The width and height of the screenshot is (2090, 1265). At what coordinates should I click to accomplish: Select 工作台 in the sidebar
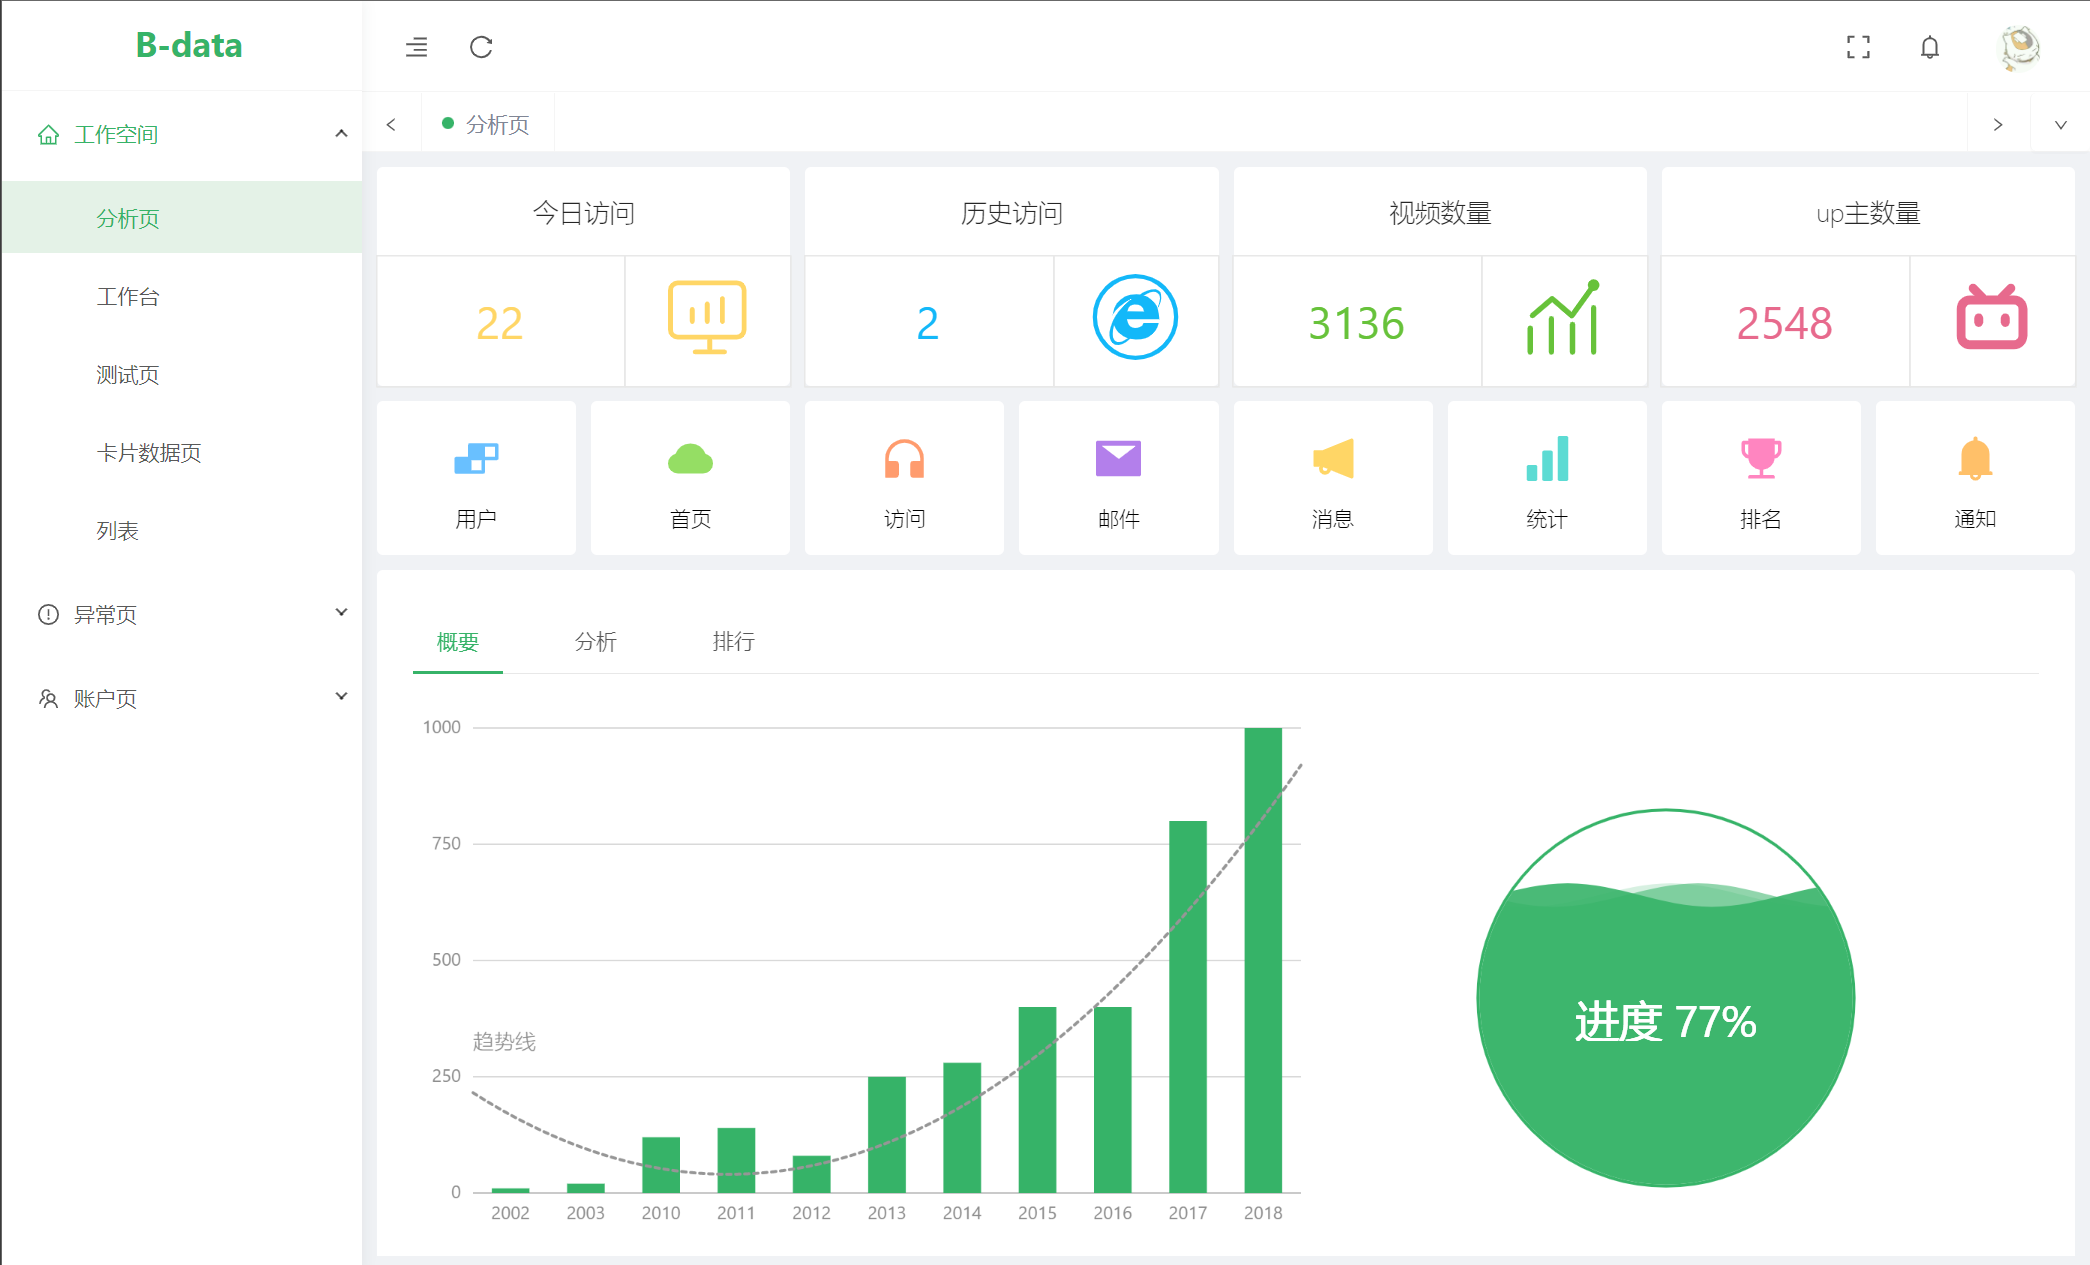pyautogui.click(x=182, y=296)
